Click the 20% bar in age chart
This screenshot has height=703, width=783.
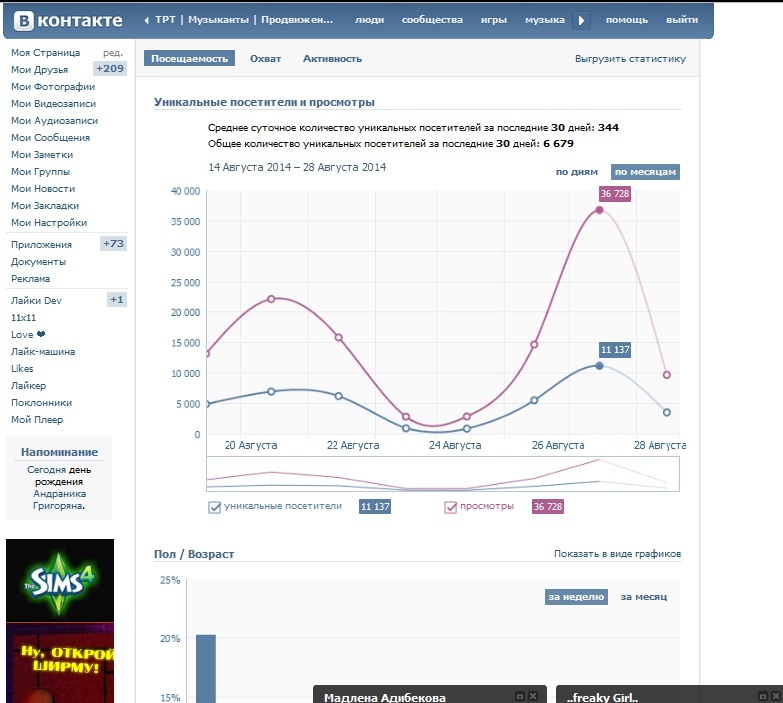(x=206, y=669)
